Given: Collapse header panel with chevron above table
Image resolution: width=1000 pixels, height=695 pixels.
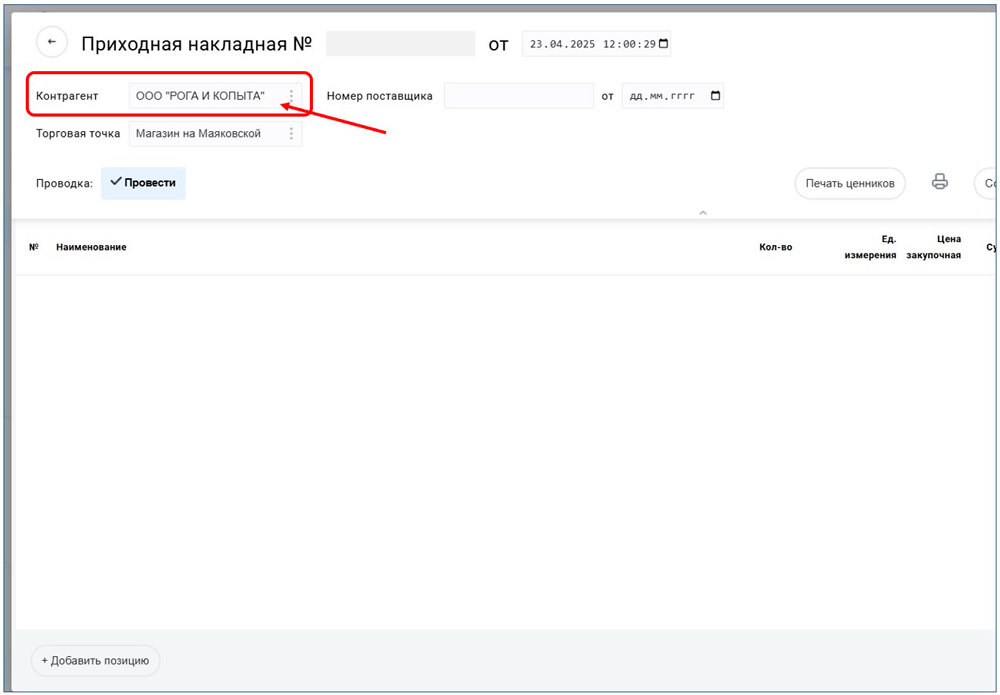Looking at the screenshot, I should (x=703, y=213).
